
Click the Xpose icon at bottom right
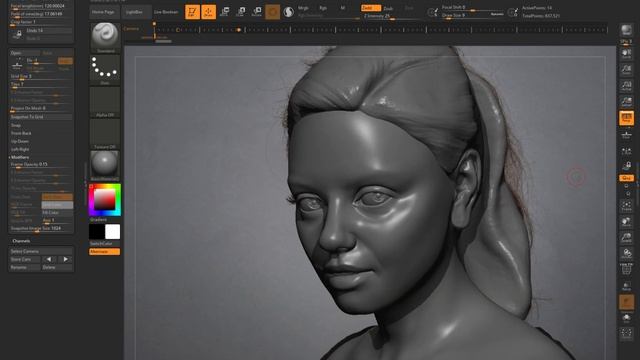point(626,334)
